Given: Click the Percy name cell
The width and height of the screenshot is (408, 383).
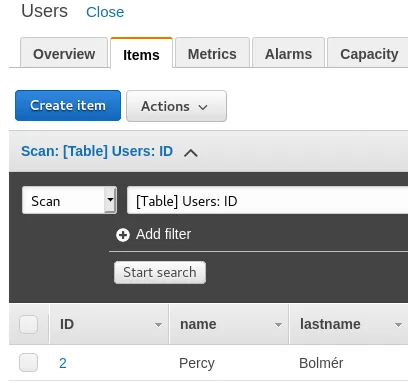Looking at the screenshot, I should point(197,363).
